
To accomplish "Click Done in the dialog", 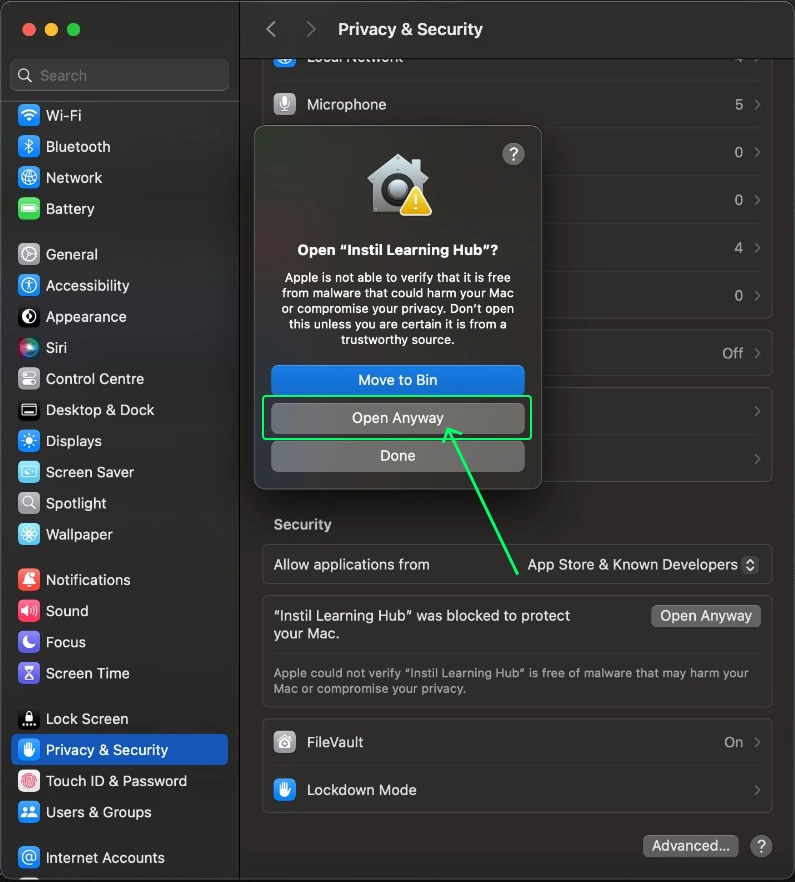I will pos(398,456).
